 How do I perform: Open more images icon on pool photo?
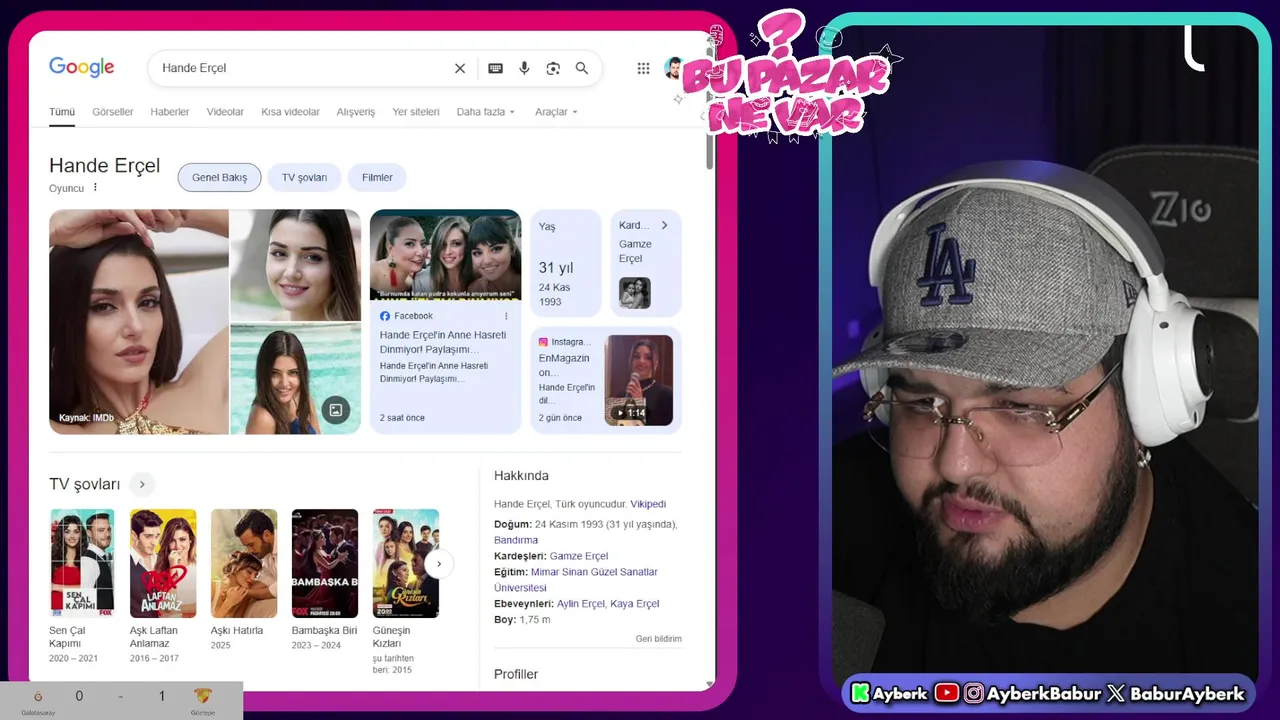[336, 410]
